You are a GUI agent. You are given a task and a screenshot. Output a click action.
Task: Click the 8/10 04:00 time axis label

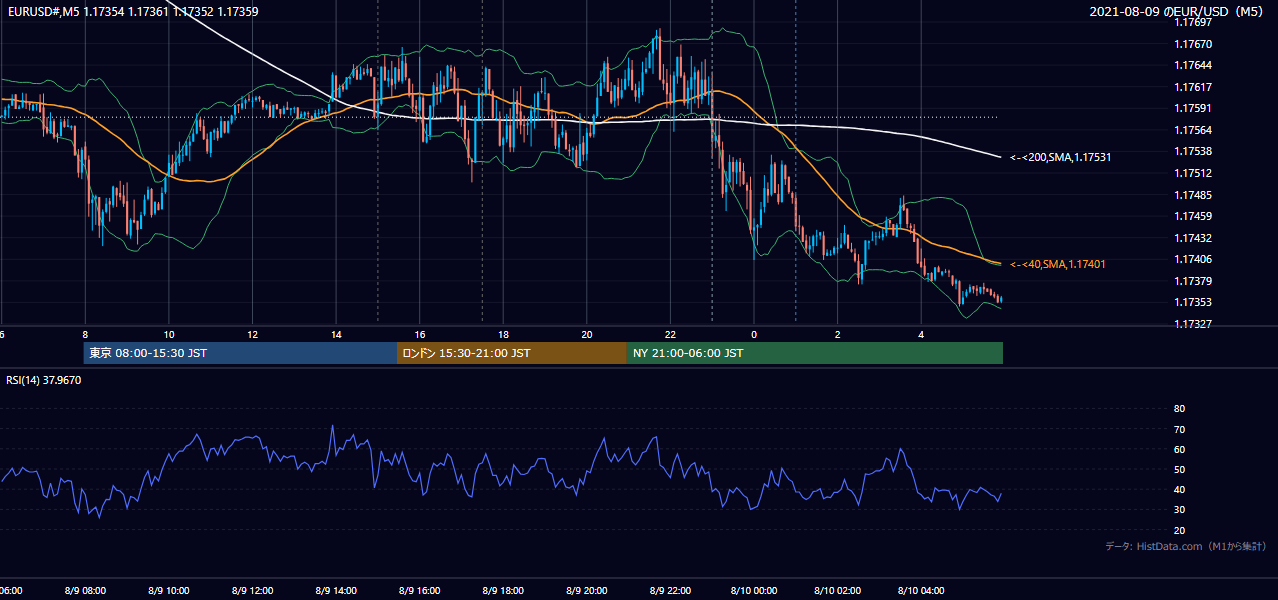point(921,591)
